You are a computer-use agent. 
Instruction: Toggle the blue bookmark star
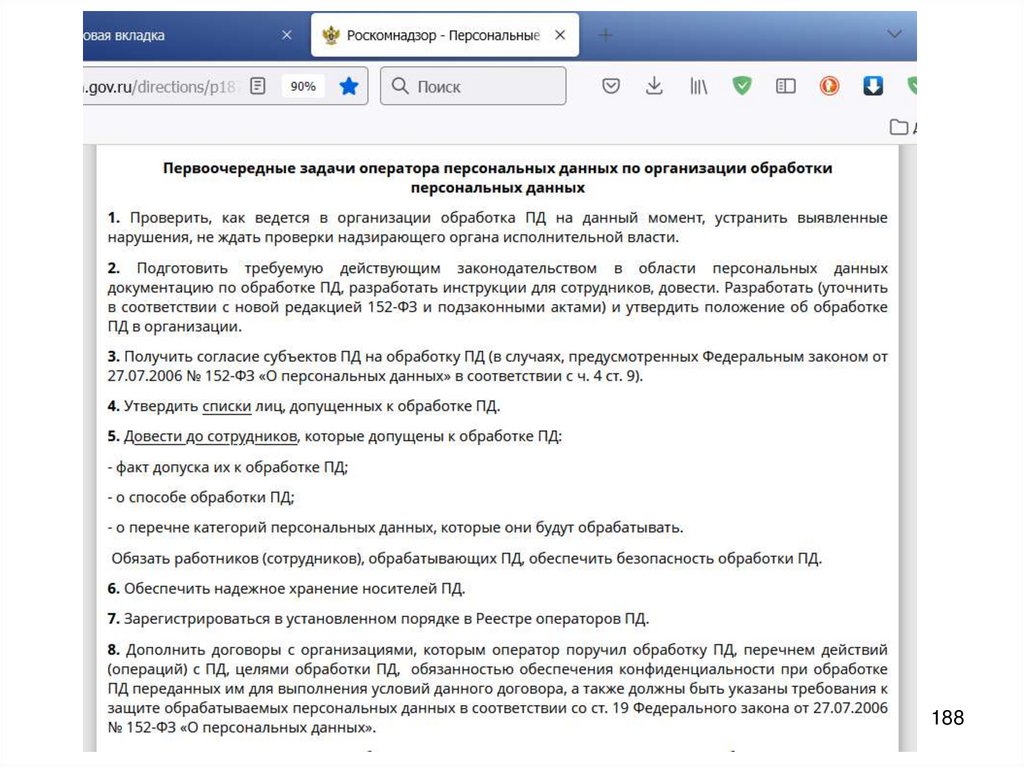[x=349, y=86]
